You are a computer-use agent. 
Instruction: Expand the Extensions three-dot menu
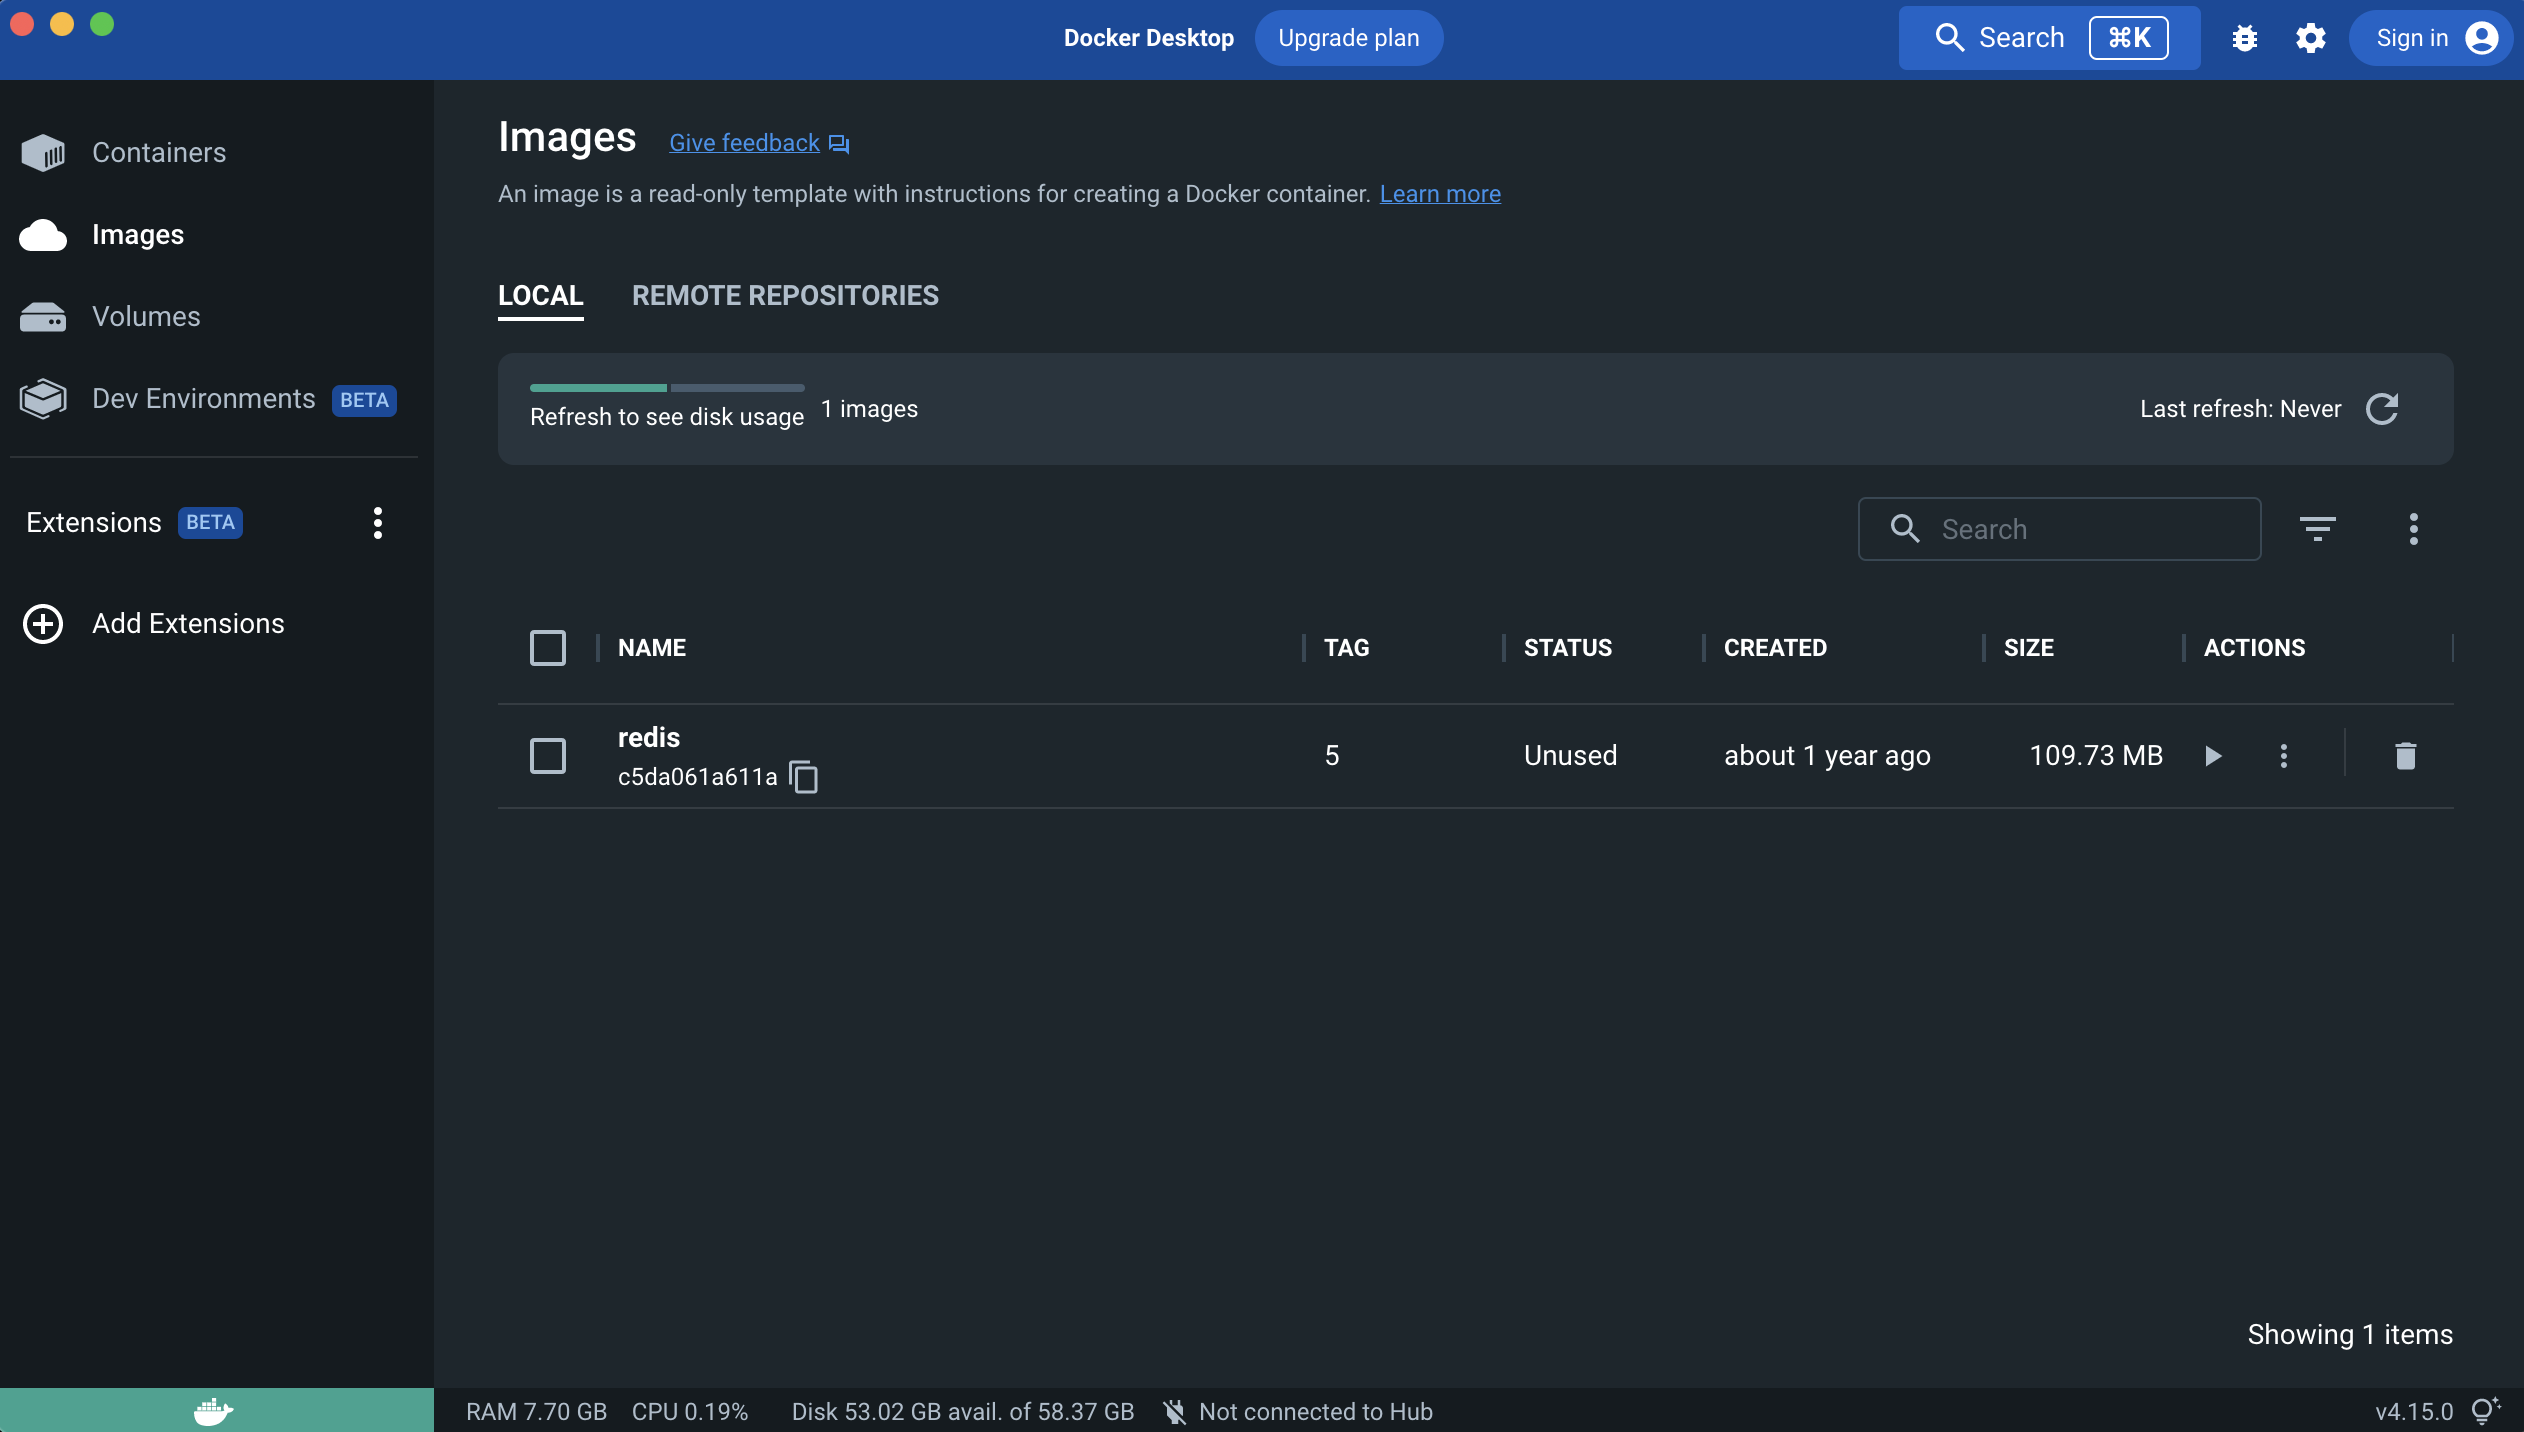point(377,523)
